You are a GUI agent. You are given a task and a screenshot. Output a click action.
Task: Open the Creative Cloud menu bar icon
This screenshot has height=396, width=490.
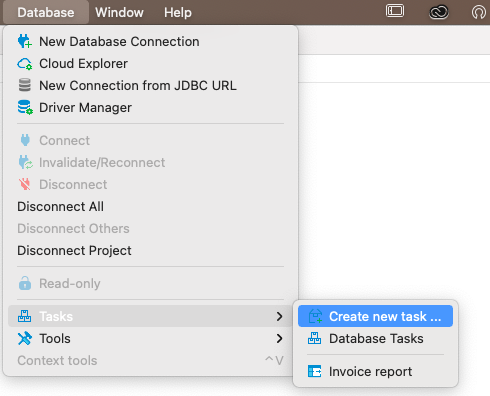pyautogui.click(x=439, y=12)
